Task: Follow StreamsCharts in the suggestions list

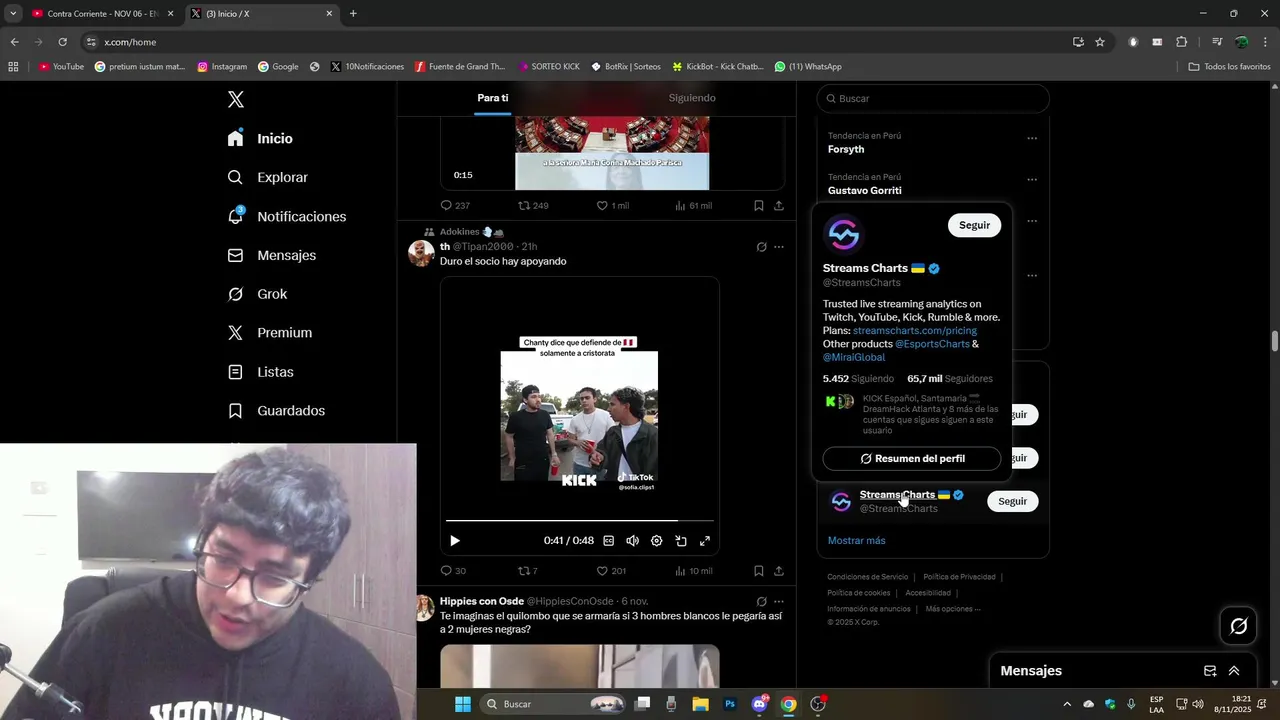Action: click(x=1012, y=501)
